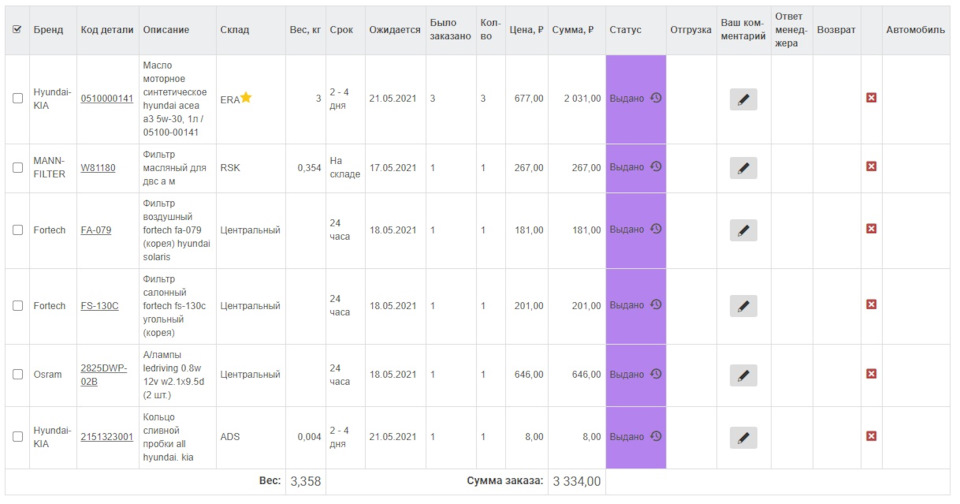Delete the Hyundai-KIA motor oil row
This screenshot has width=960, height=504.
871,98
